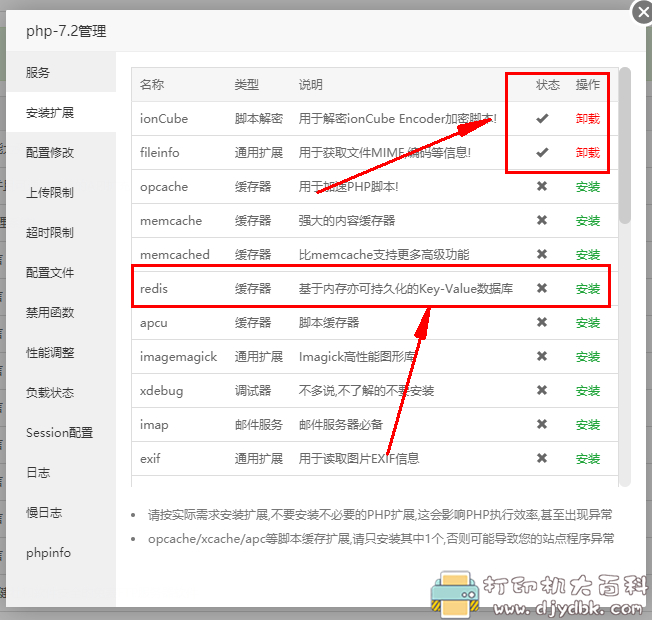Switch to the 超时限制 tab
652x620 pixels.
(61, 232)
